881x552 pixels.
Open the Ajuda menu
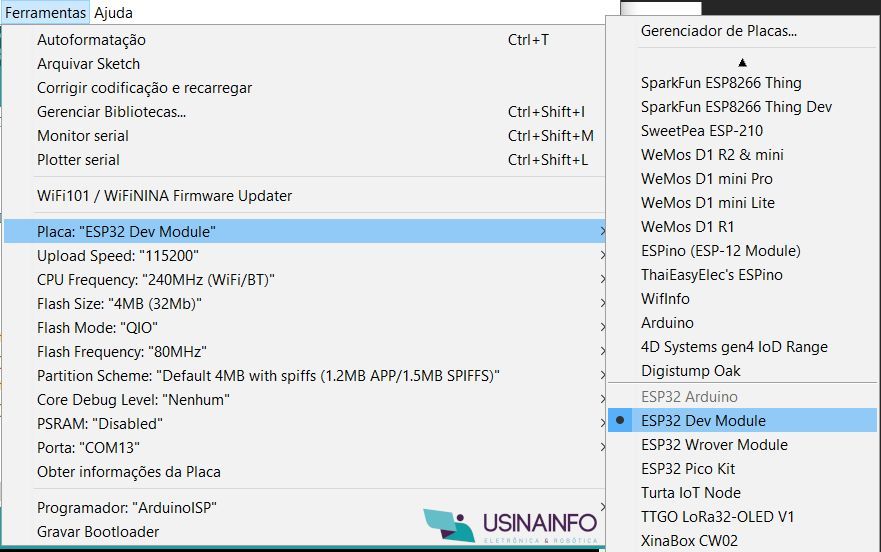[x=113, y=12]
